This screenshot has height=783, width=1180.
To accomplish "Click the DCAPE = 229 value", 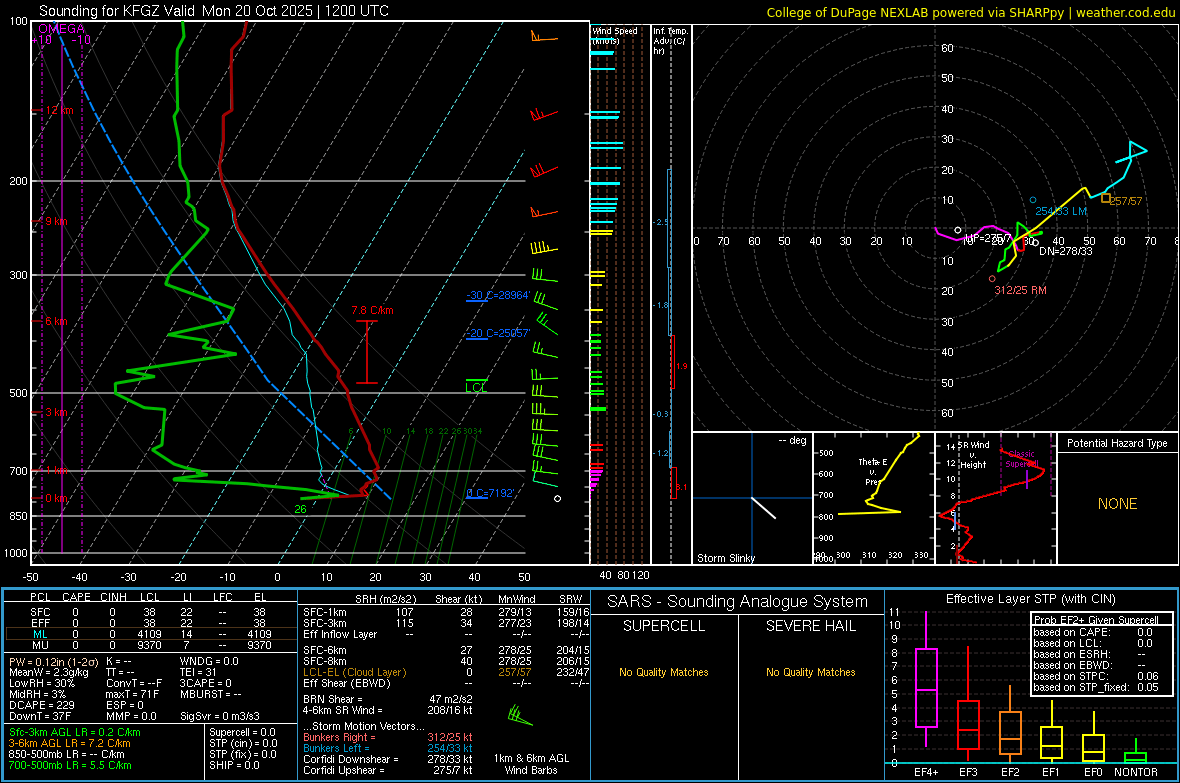I will coord(41,705).
